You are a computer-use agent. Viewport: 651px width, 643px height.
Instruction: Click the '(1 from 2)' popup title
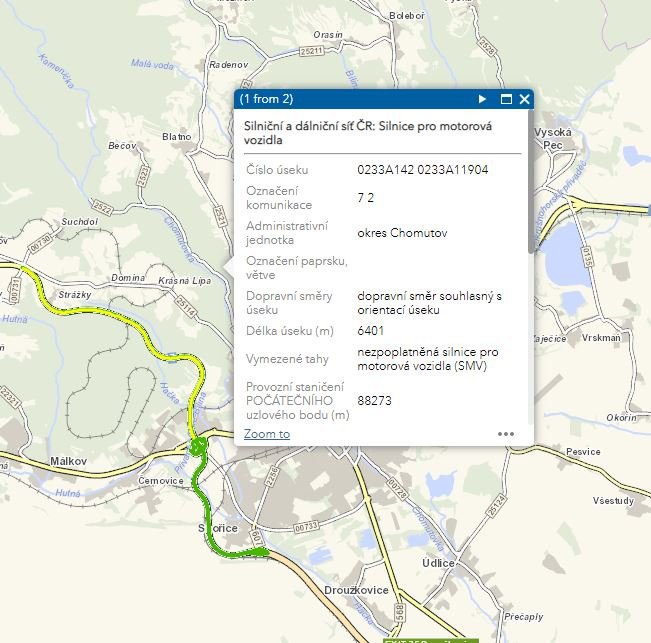(x=266, y=99)
